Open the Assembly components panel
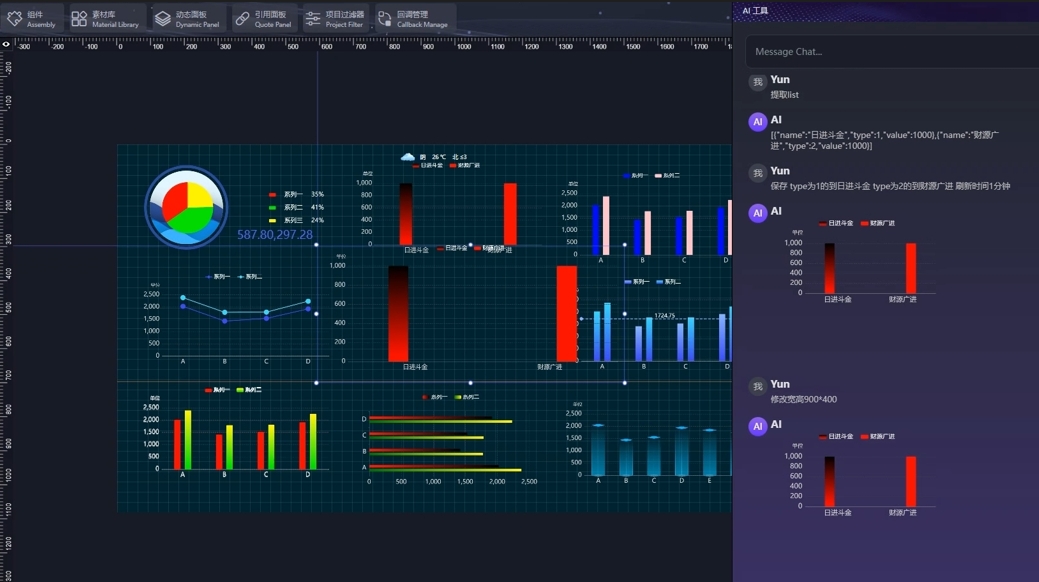Image resolution: width=1039 pixels, height=582 pixels. 32,18
